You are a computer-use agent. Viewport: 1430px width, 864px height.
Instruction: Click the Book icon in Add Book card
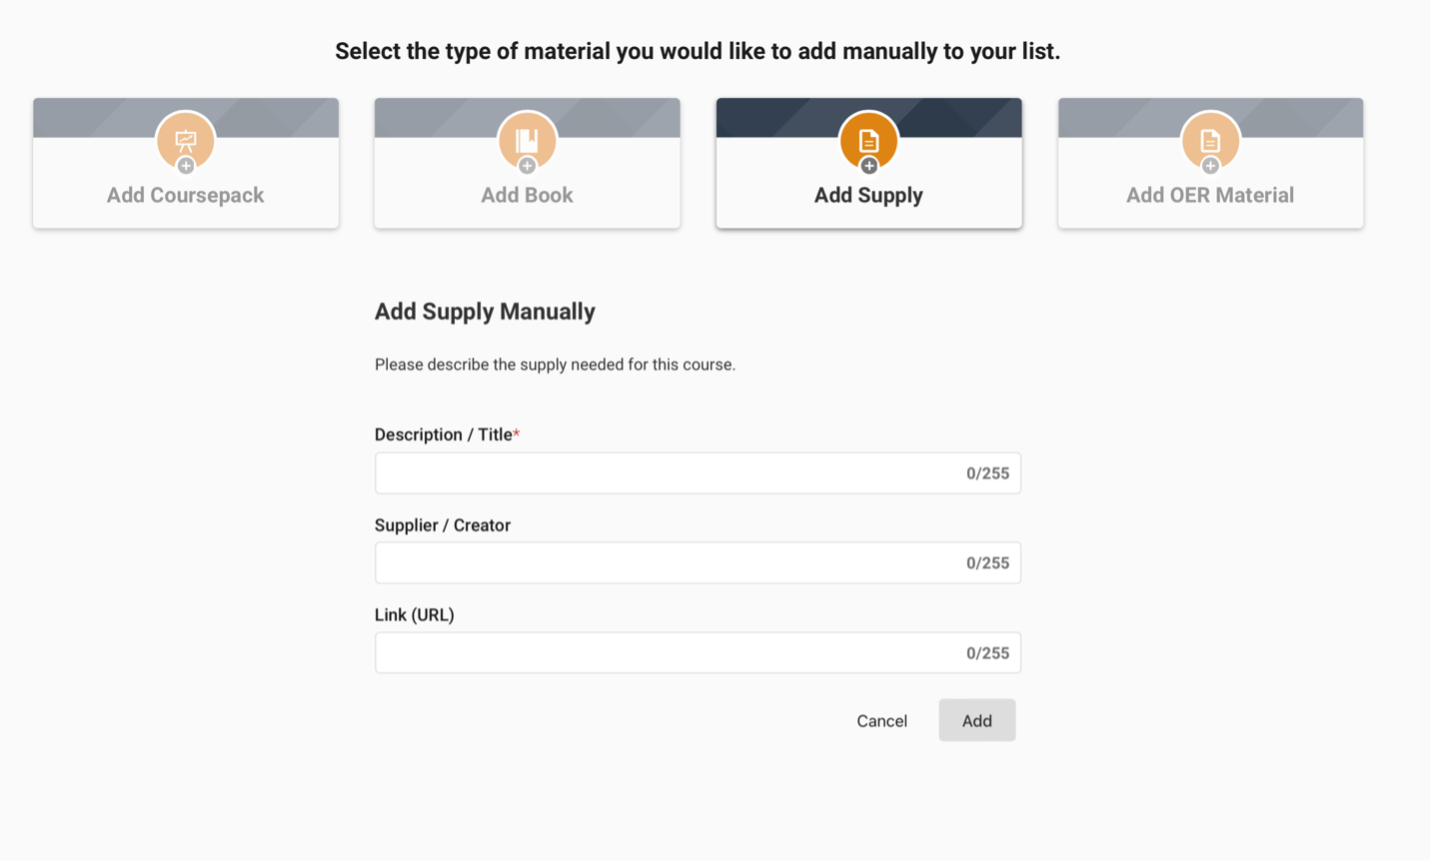click(x=527, y=139)
